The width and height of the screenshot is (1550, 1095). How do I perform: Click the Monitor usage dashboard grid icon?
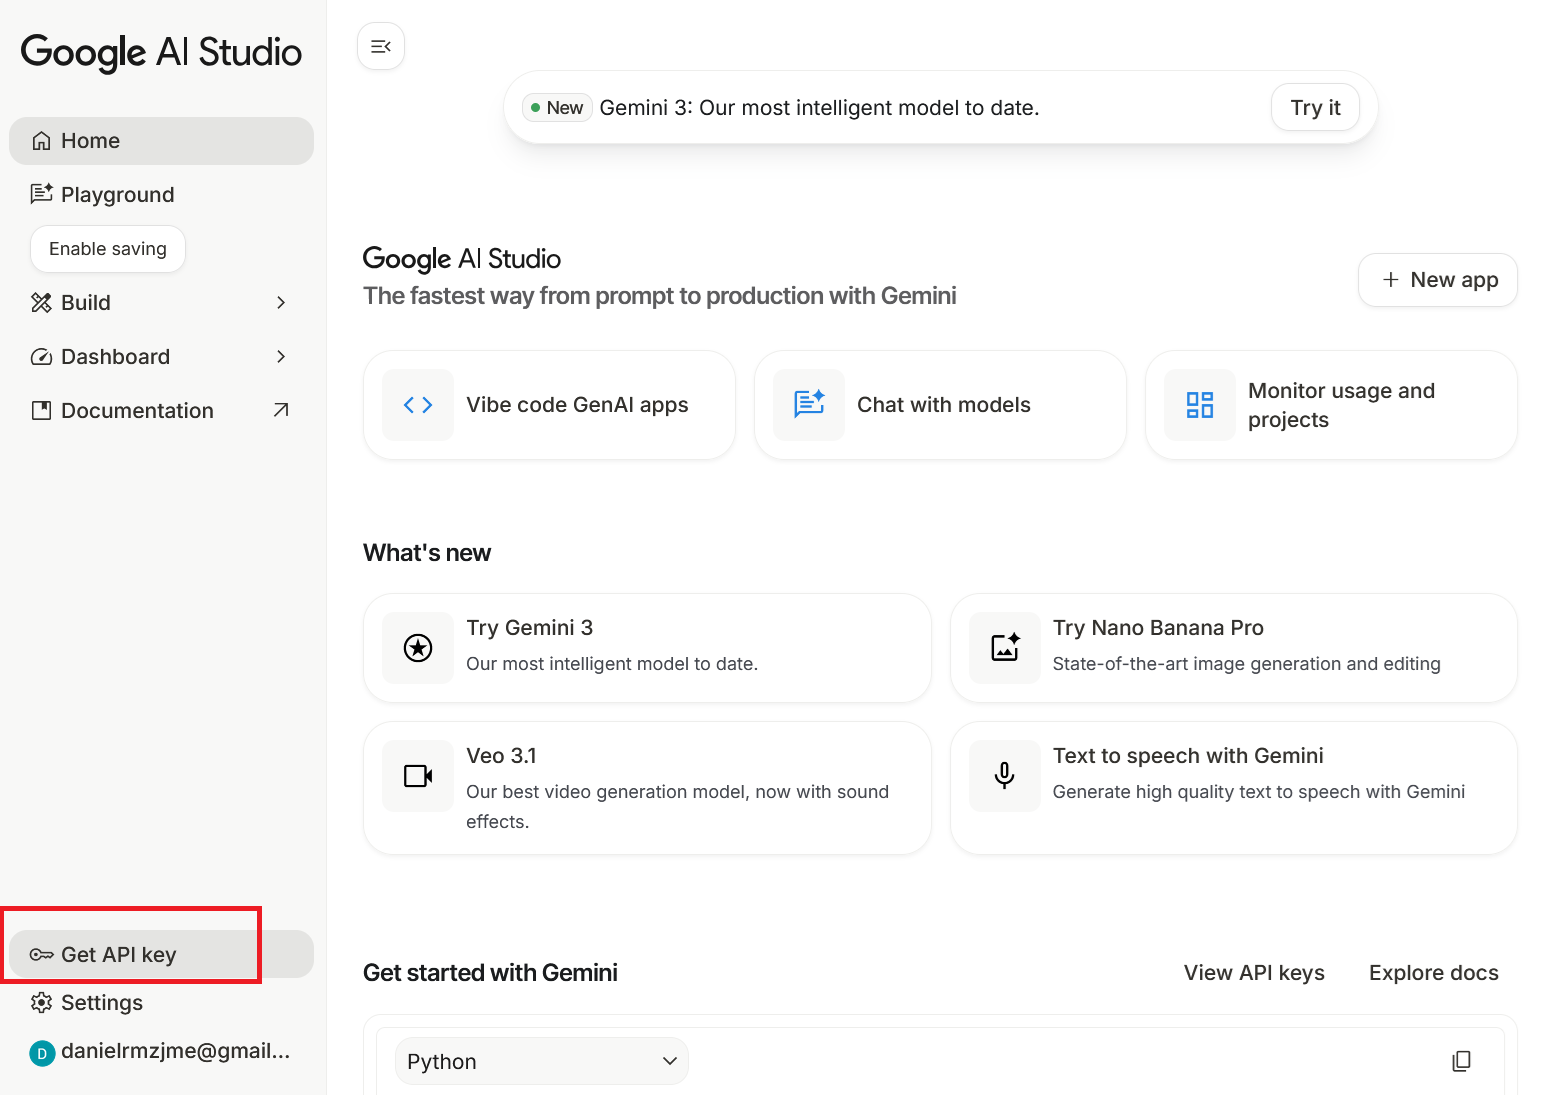[1200, 405]
